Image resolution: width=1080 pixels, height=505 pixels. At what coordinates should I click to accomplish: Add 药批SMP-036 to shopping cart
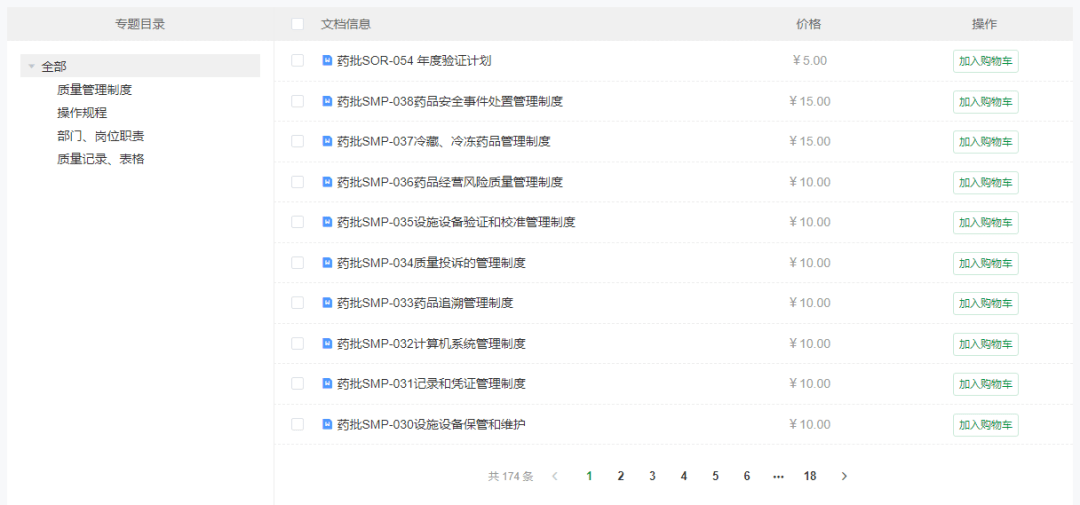[986, 183]
